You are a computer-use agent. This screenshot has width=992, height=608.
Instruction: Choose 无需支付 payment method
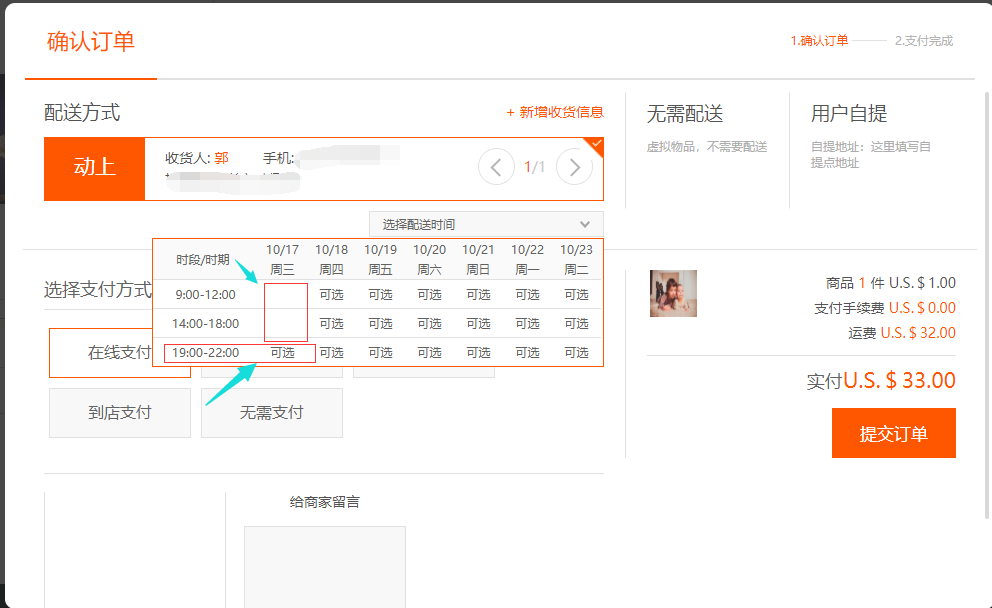pos(271,413)
